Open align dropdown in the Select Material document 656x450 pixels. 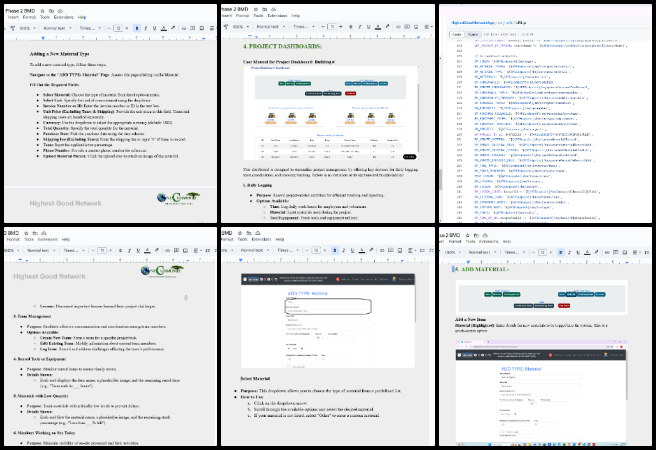click(x=412, y=250)
